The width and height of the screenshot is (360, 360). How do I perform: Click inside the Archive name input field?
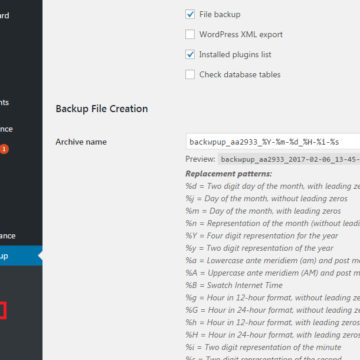point(273,141)
